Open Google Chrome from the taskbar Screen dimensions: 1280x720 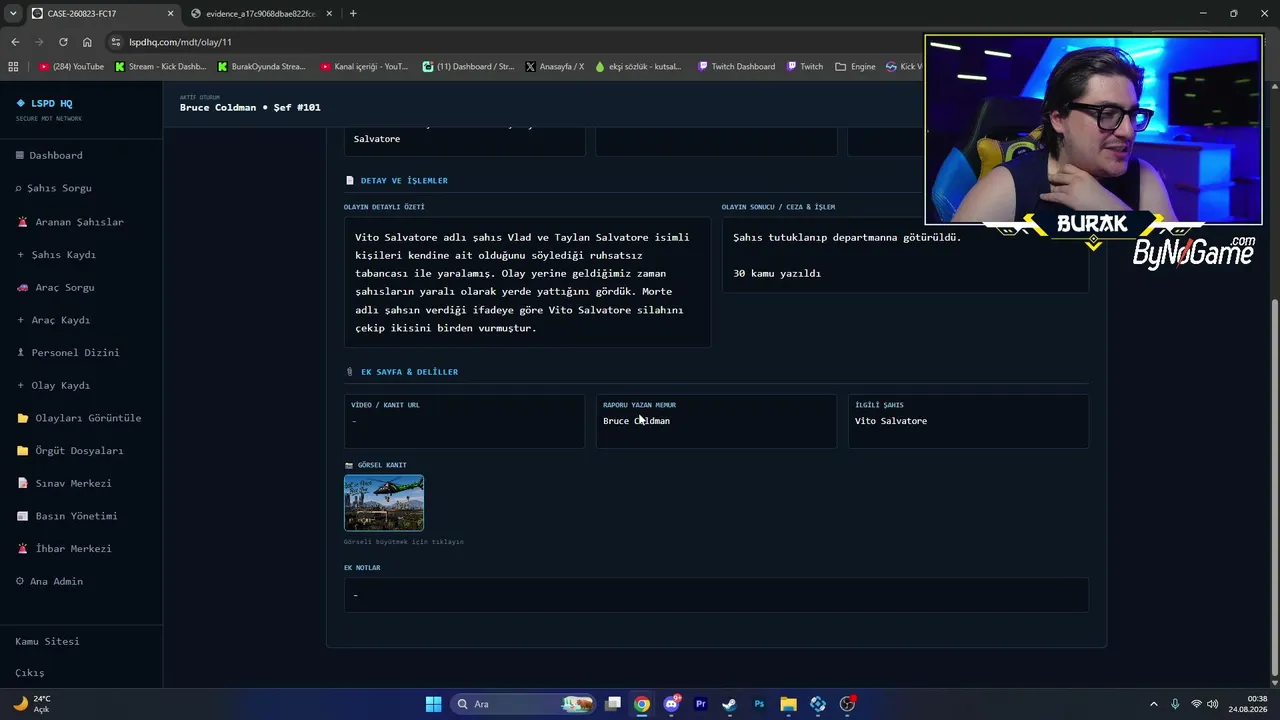[x=642, y=704]
